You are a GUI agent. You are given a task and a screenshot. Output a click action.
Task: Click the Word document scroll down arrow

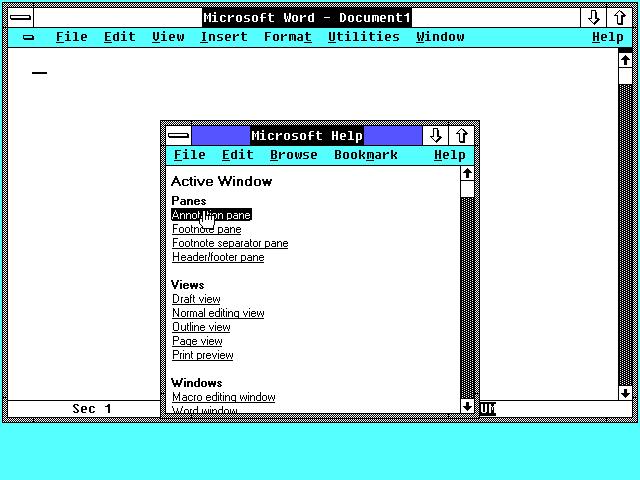tap(626, 393)
